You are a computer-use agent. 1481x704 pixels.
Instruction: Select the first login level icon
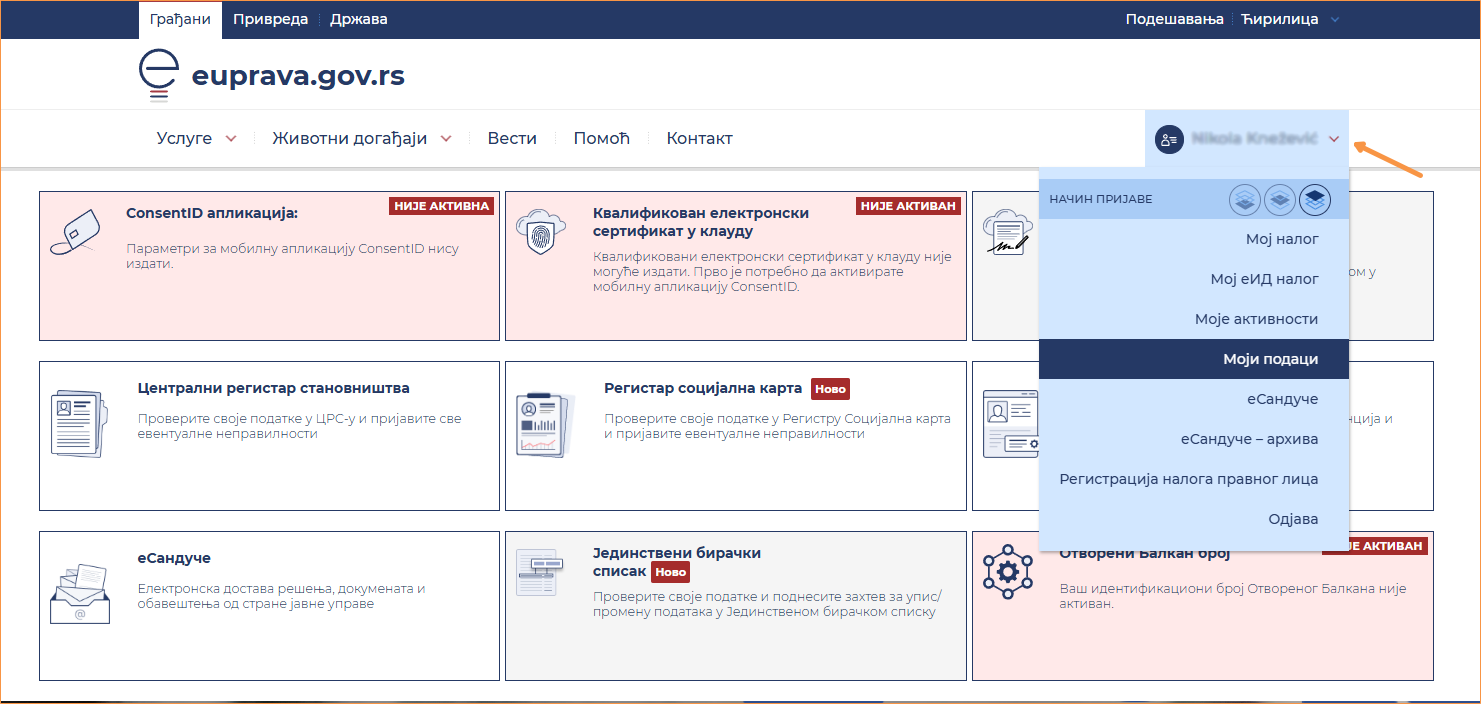(x=1244, y=200)
